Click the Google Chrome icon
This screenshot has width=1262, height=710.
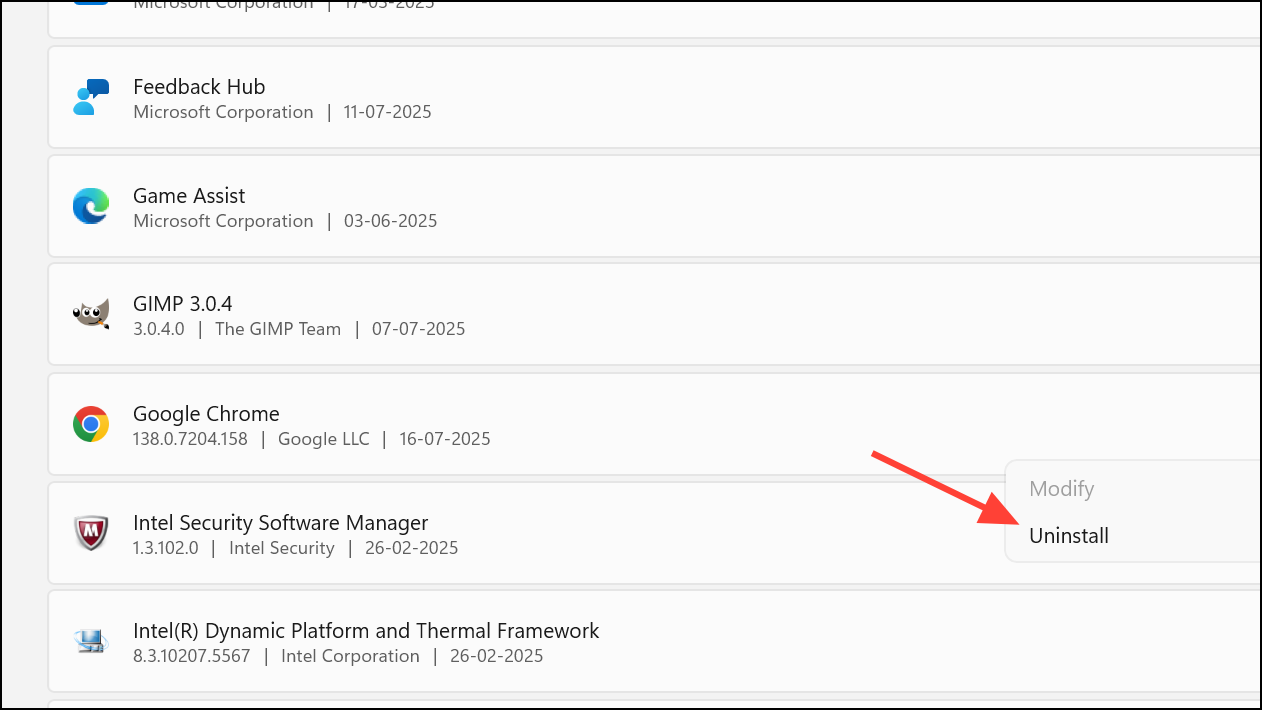pos(91,424)
